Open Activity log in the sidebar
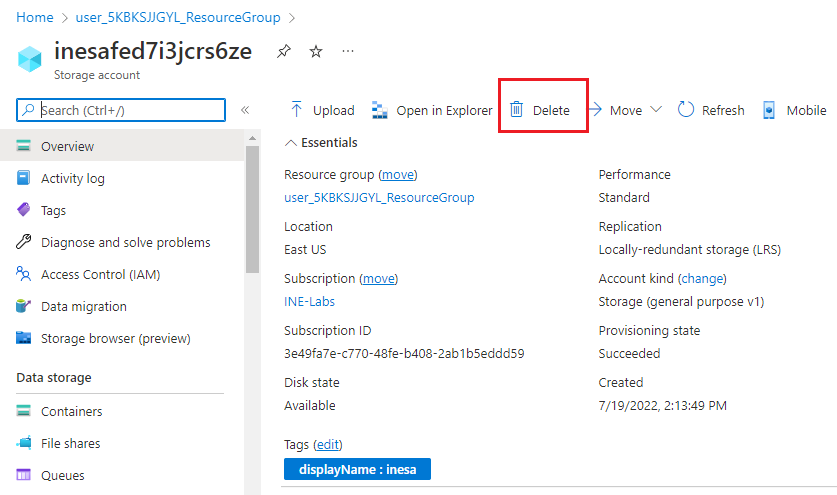This screenshot has width=837, height=495. coord(72,178)
